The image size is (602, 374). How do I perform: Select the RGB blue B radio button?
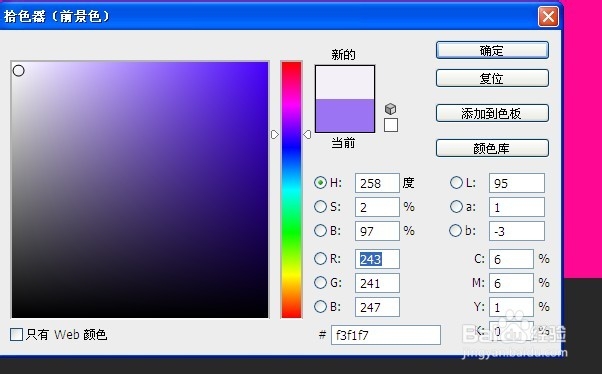tap(320, 307)
